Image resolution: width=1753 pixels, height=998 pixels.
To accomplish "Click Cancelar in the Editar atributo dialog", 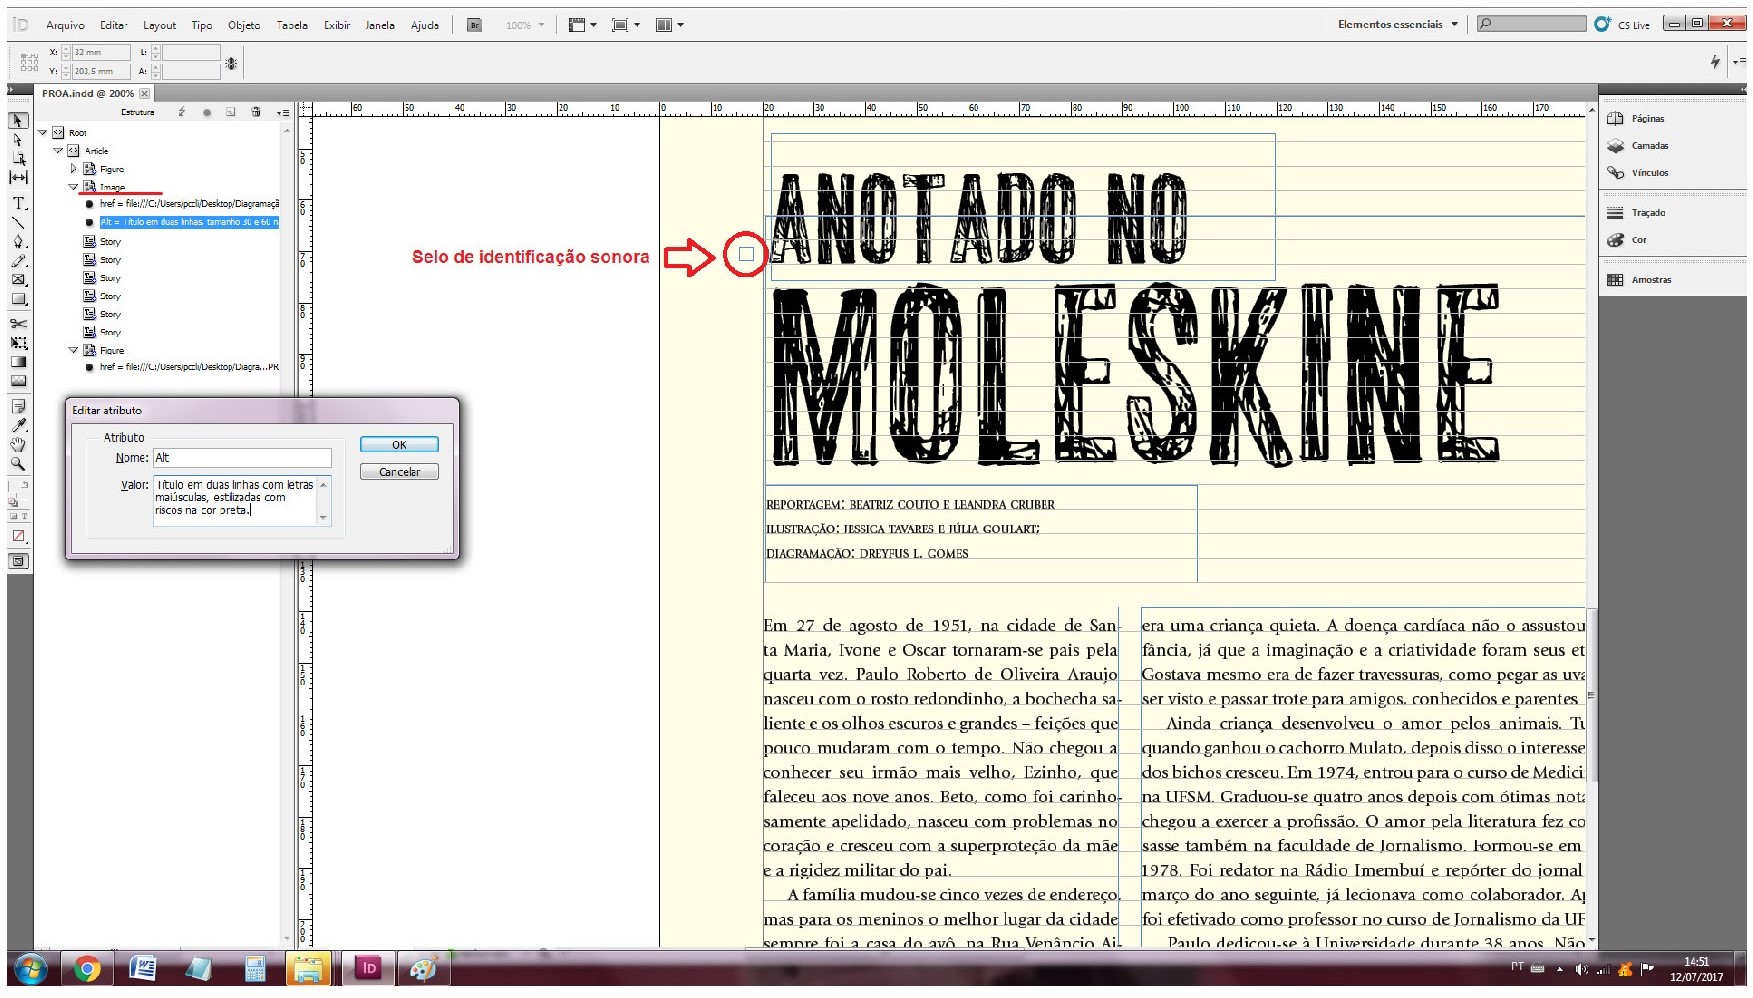I will pyautogui.click(x=399, y=472).
